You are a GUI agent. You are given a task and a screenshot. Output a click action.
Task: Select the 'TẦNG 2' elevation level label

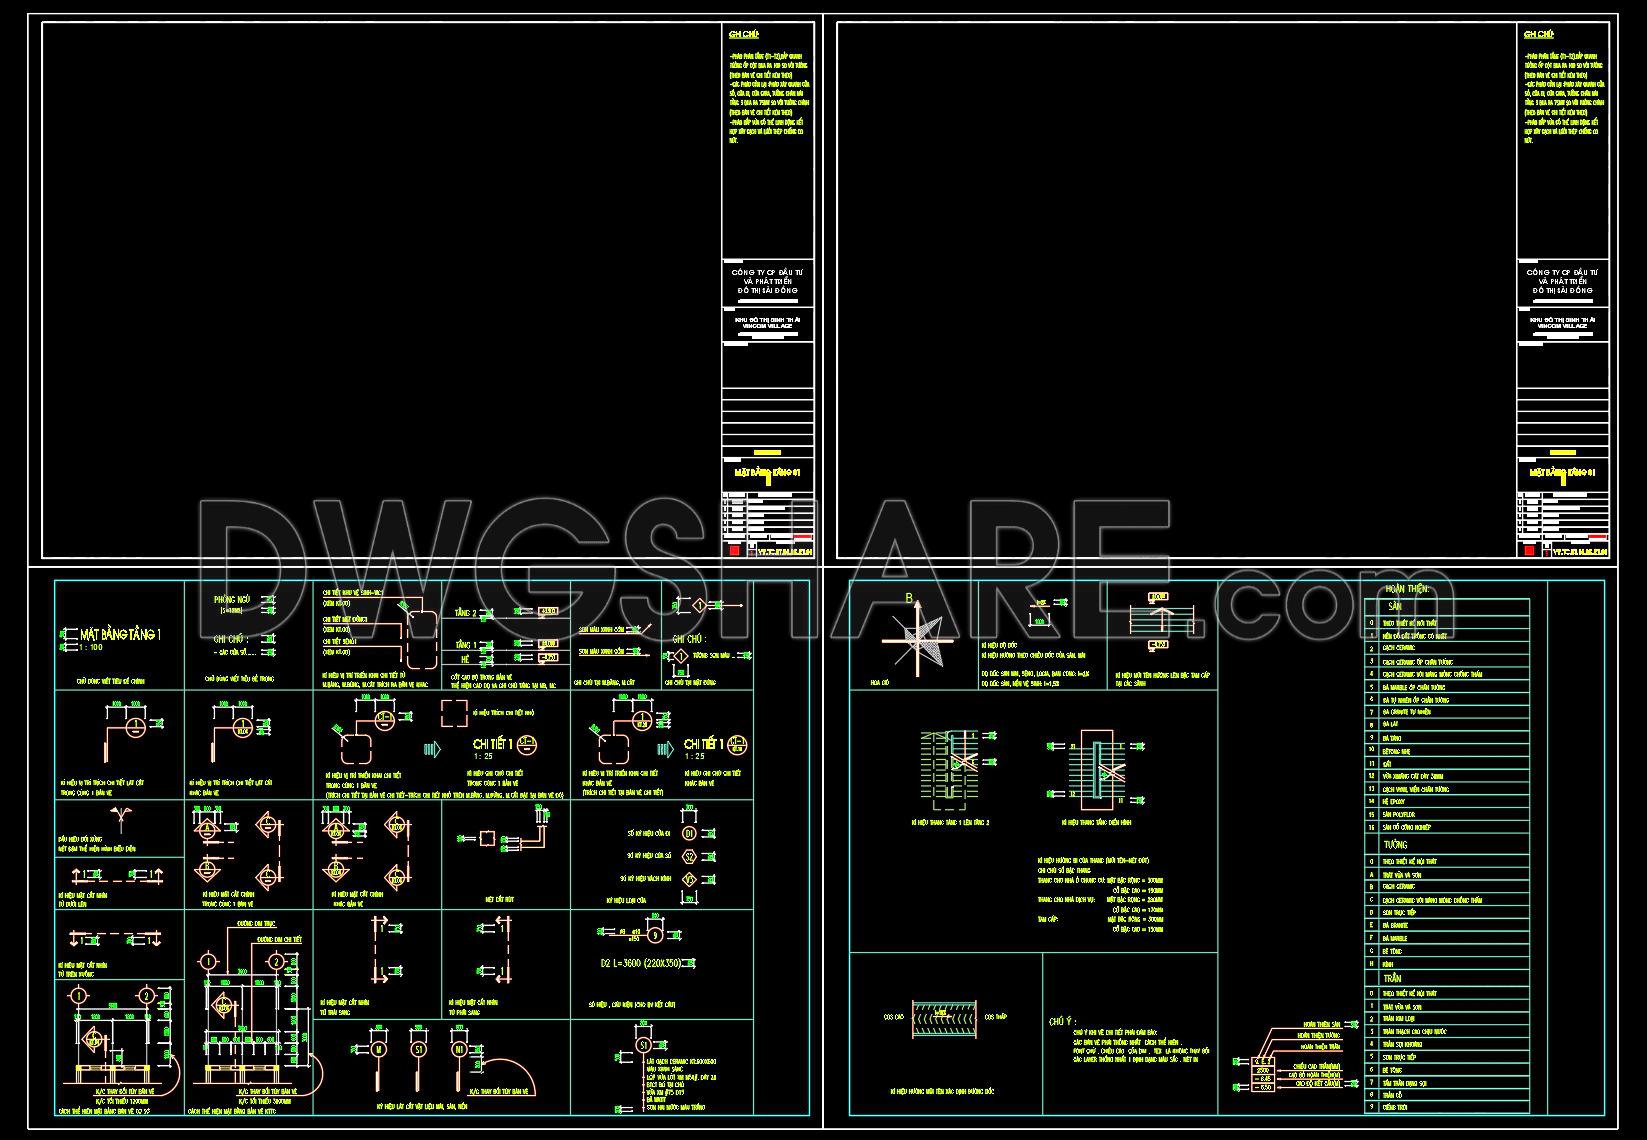coord(466,612)
